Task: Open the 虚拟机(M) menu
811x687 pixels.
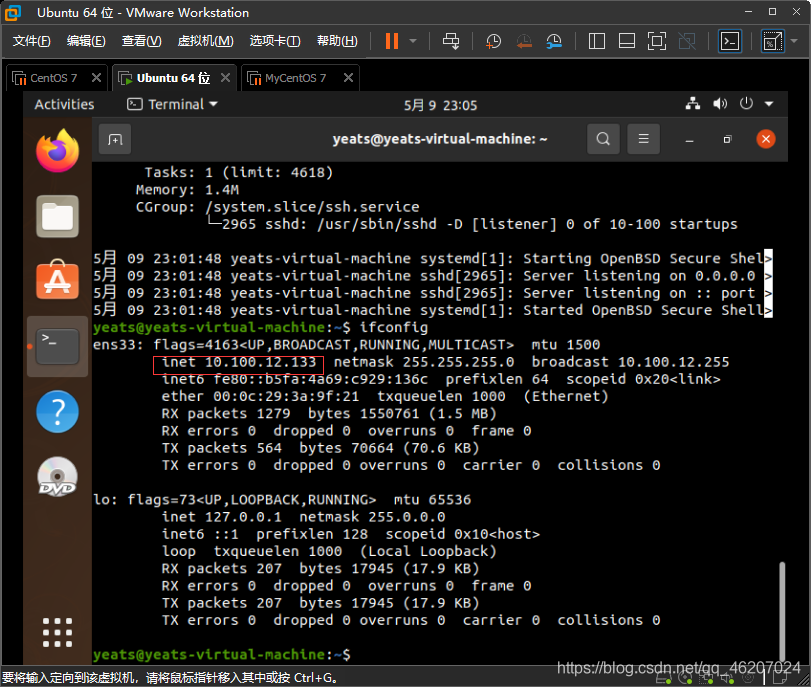Action: (205, 41)
